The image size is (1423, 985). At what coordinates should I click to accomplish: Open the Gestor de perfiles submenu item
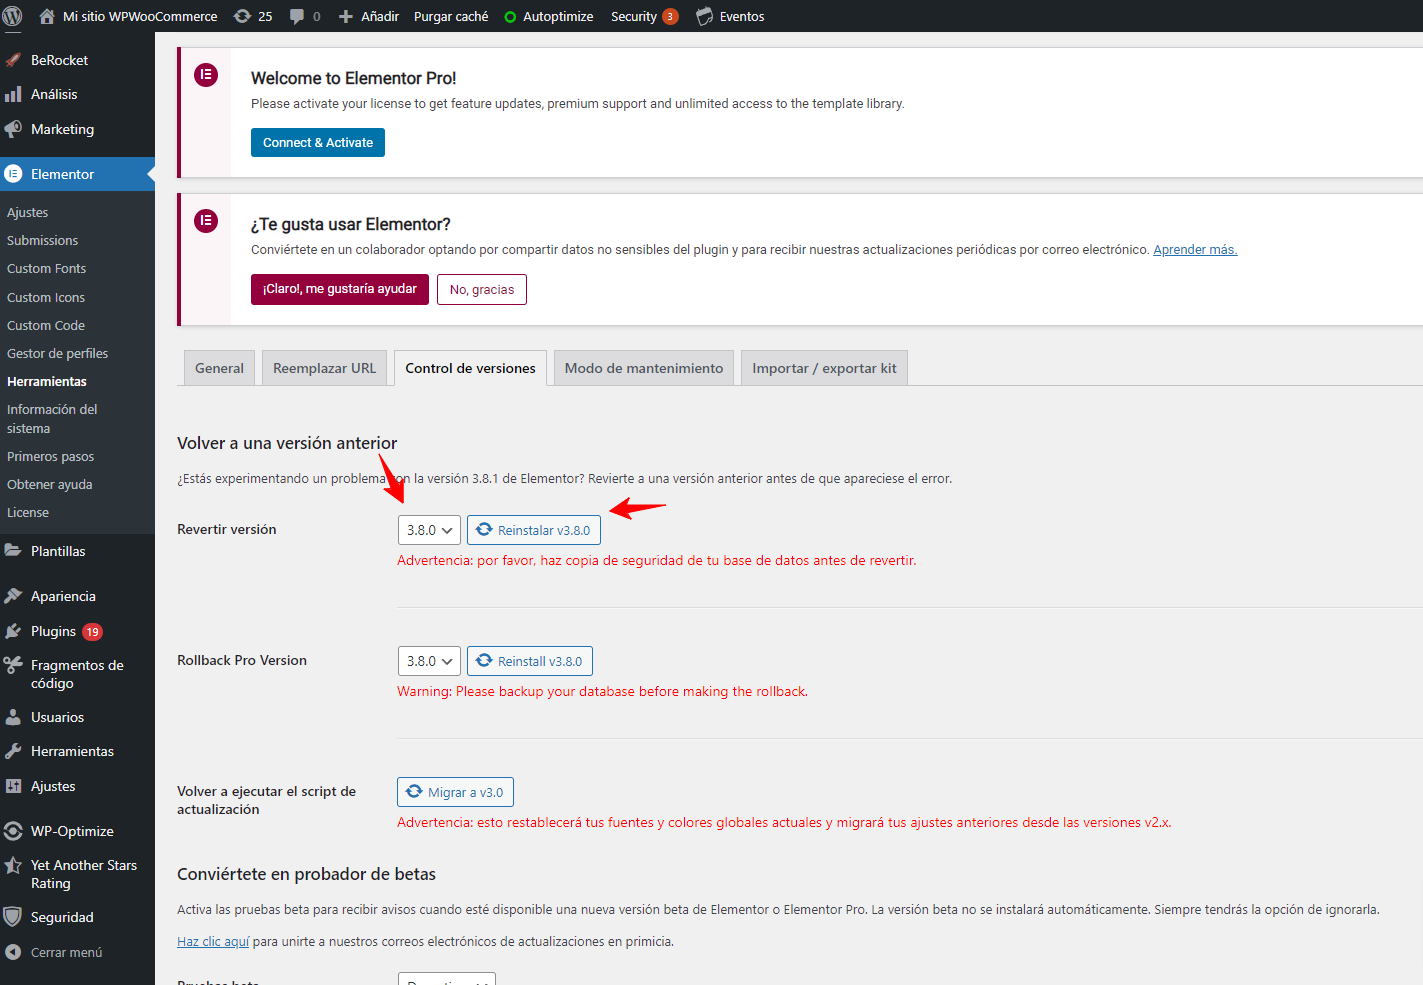(57, 353)
